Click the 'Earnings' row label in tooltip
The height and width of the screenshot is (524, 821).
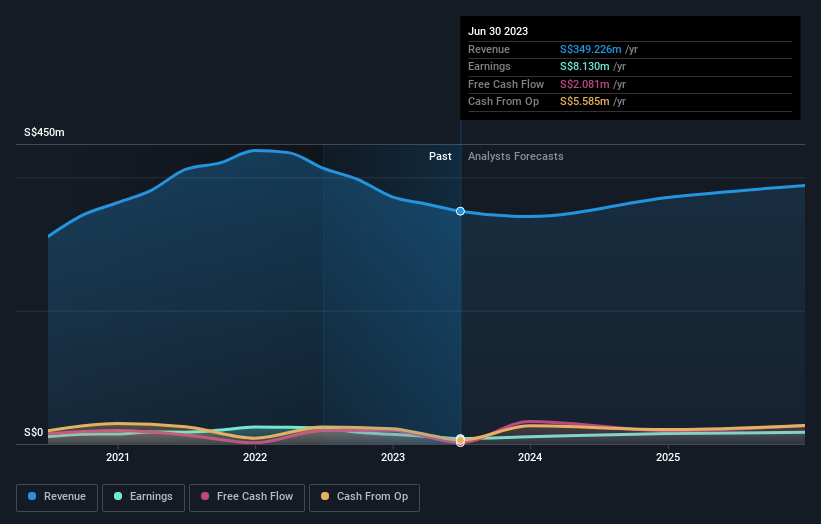[489, 66]
